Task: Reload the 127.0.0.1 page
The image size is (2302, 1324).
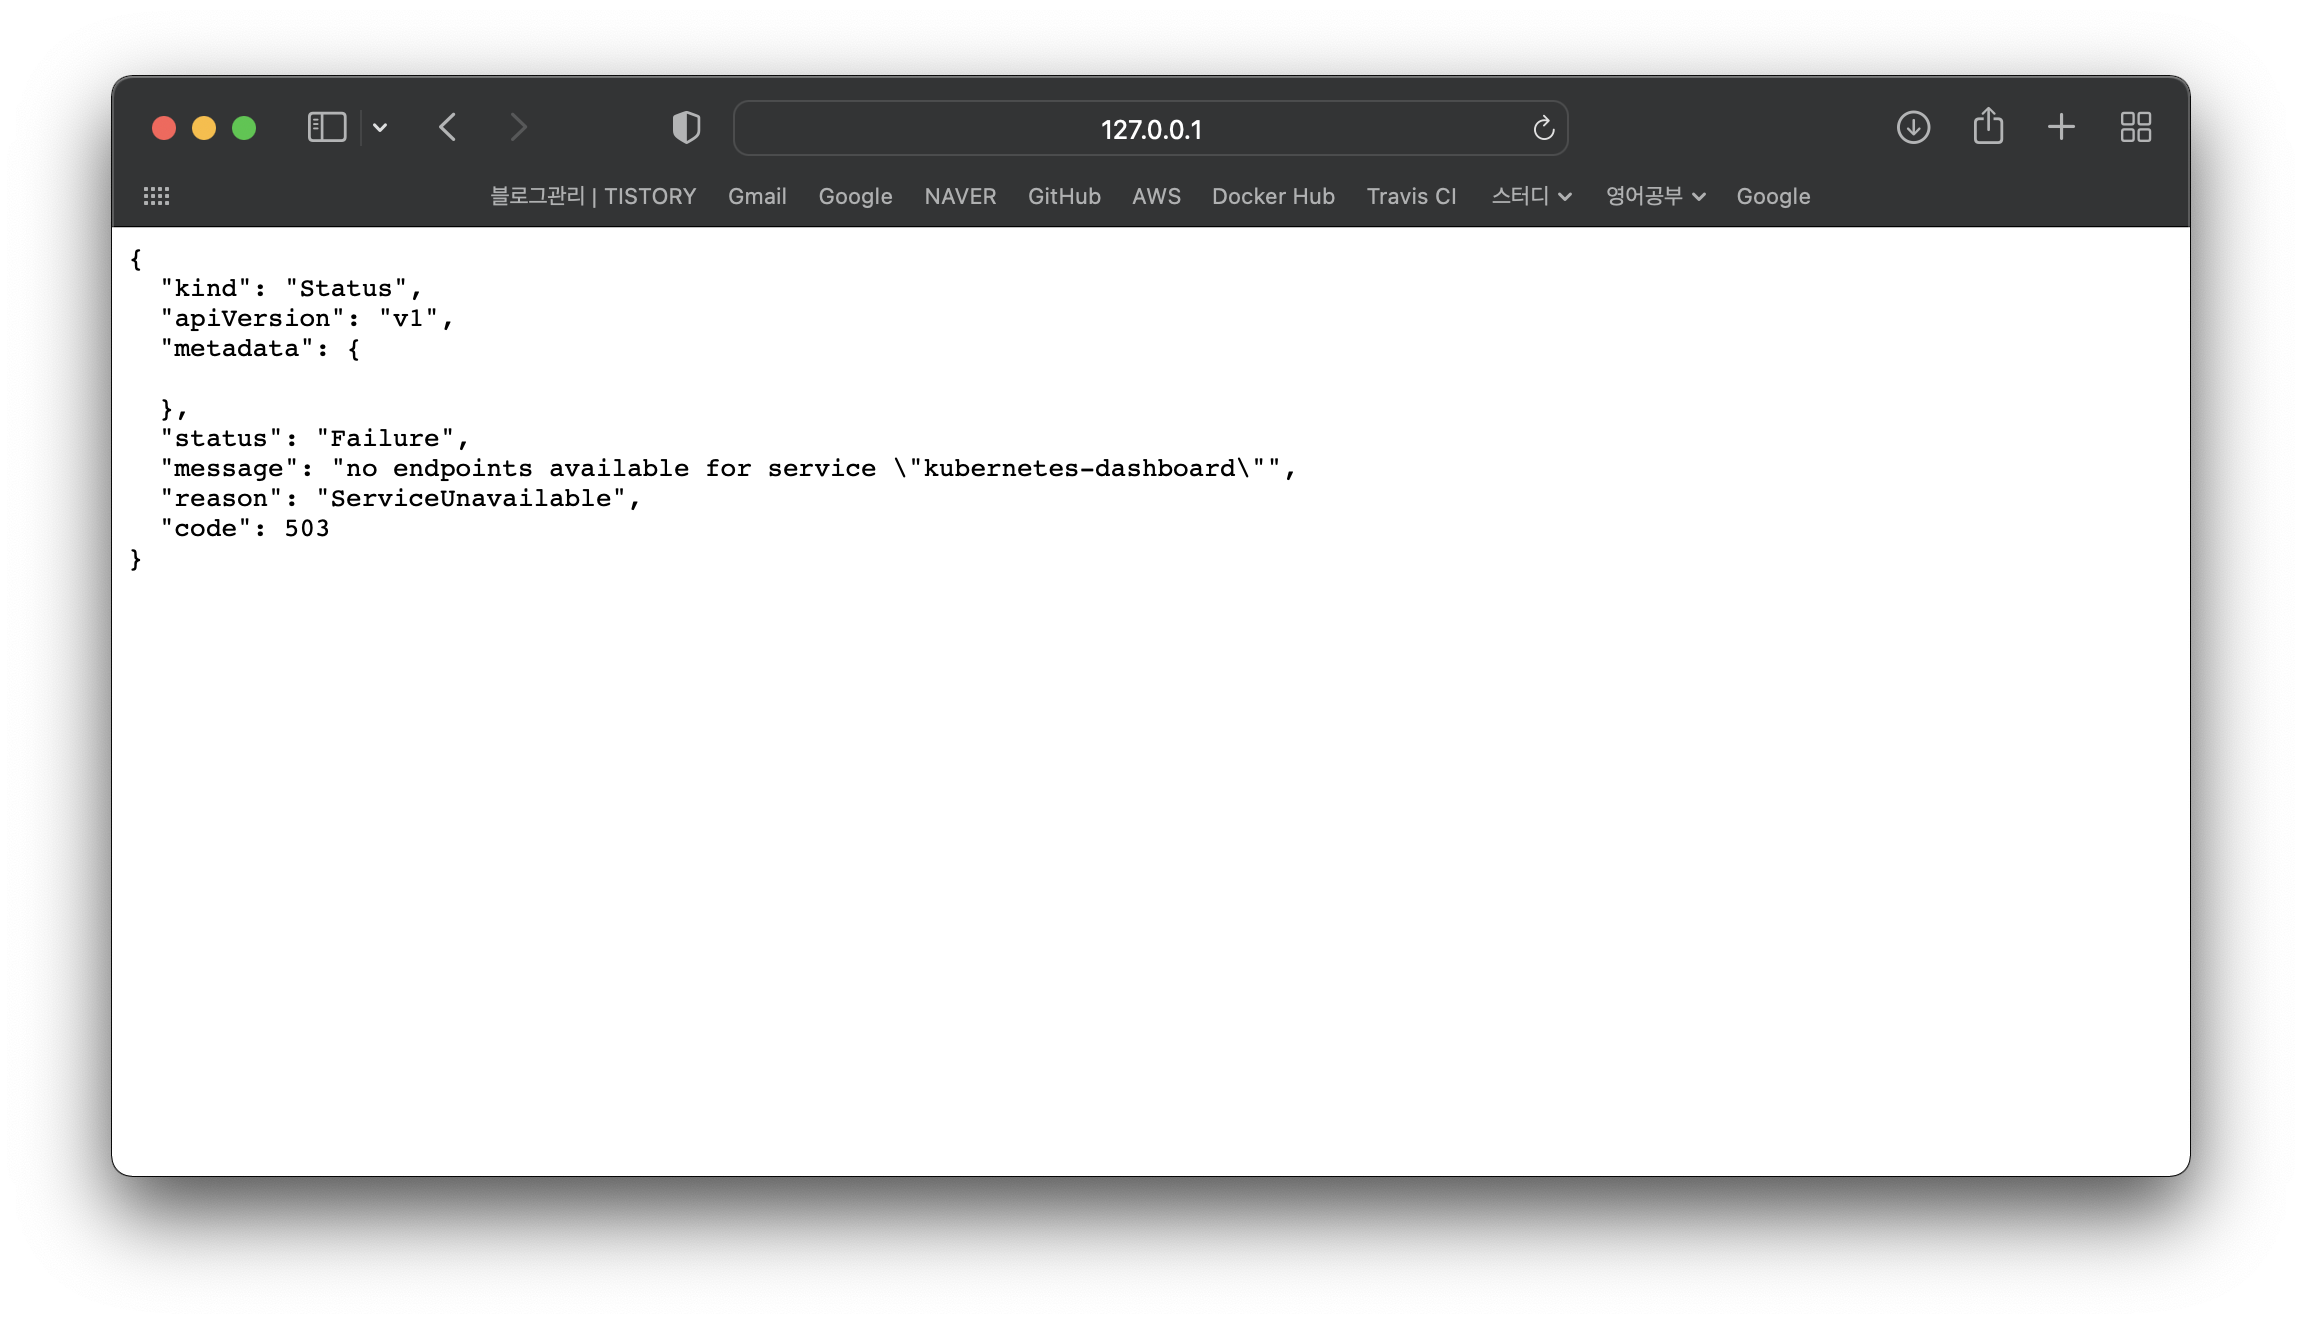Action: [x=1543, y=128]
